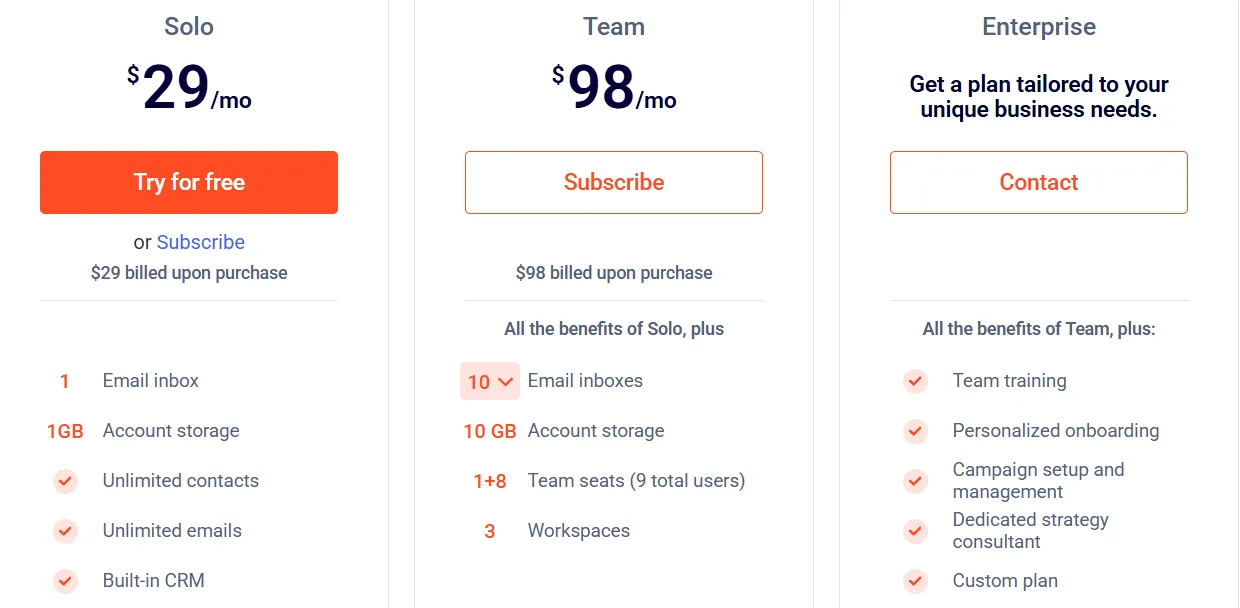
Task: Click the 10 GB storage value
Action: 490,431
